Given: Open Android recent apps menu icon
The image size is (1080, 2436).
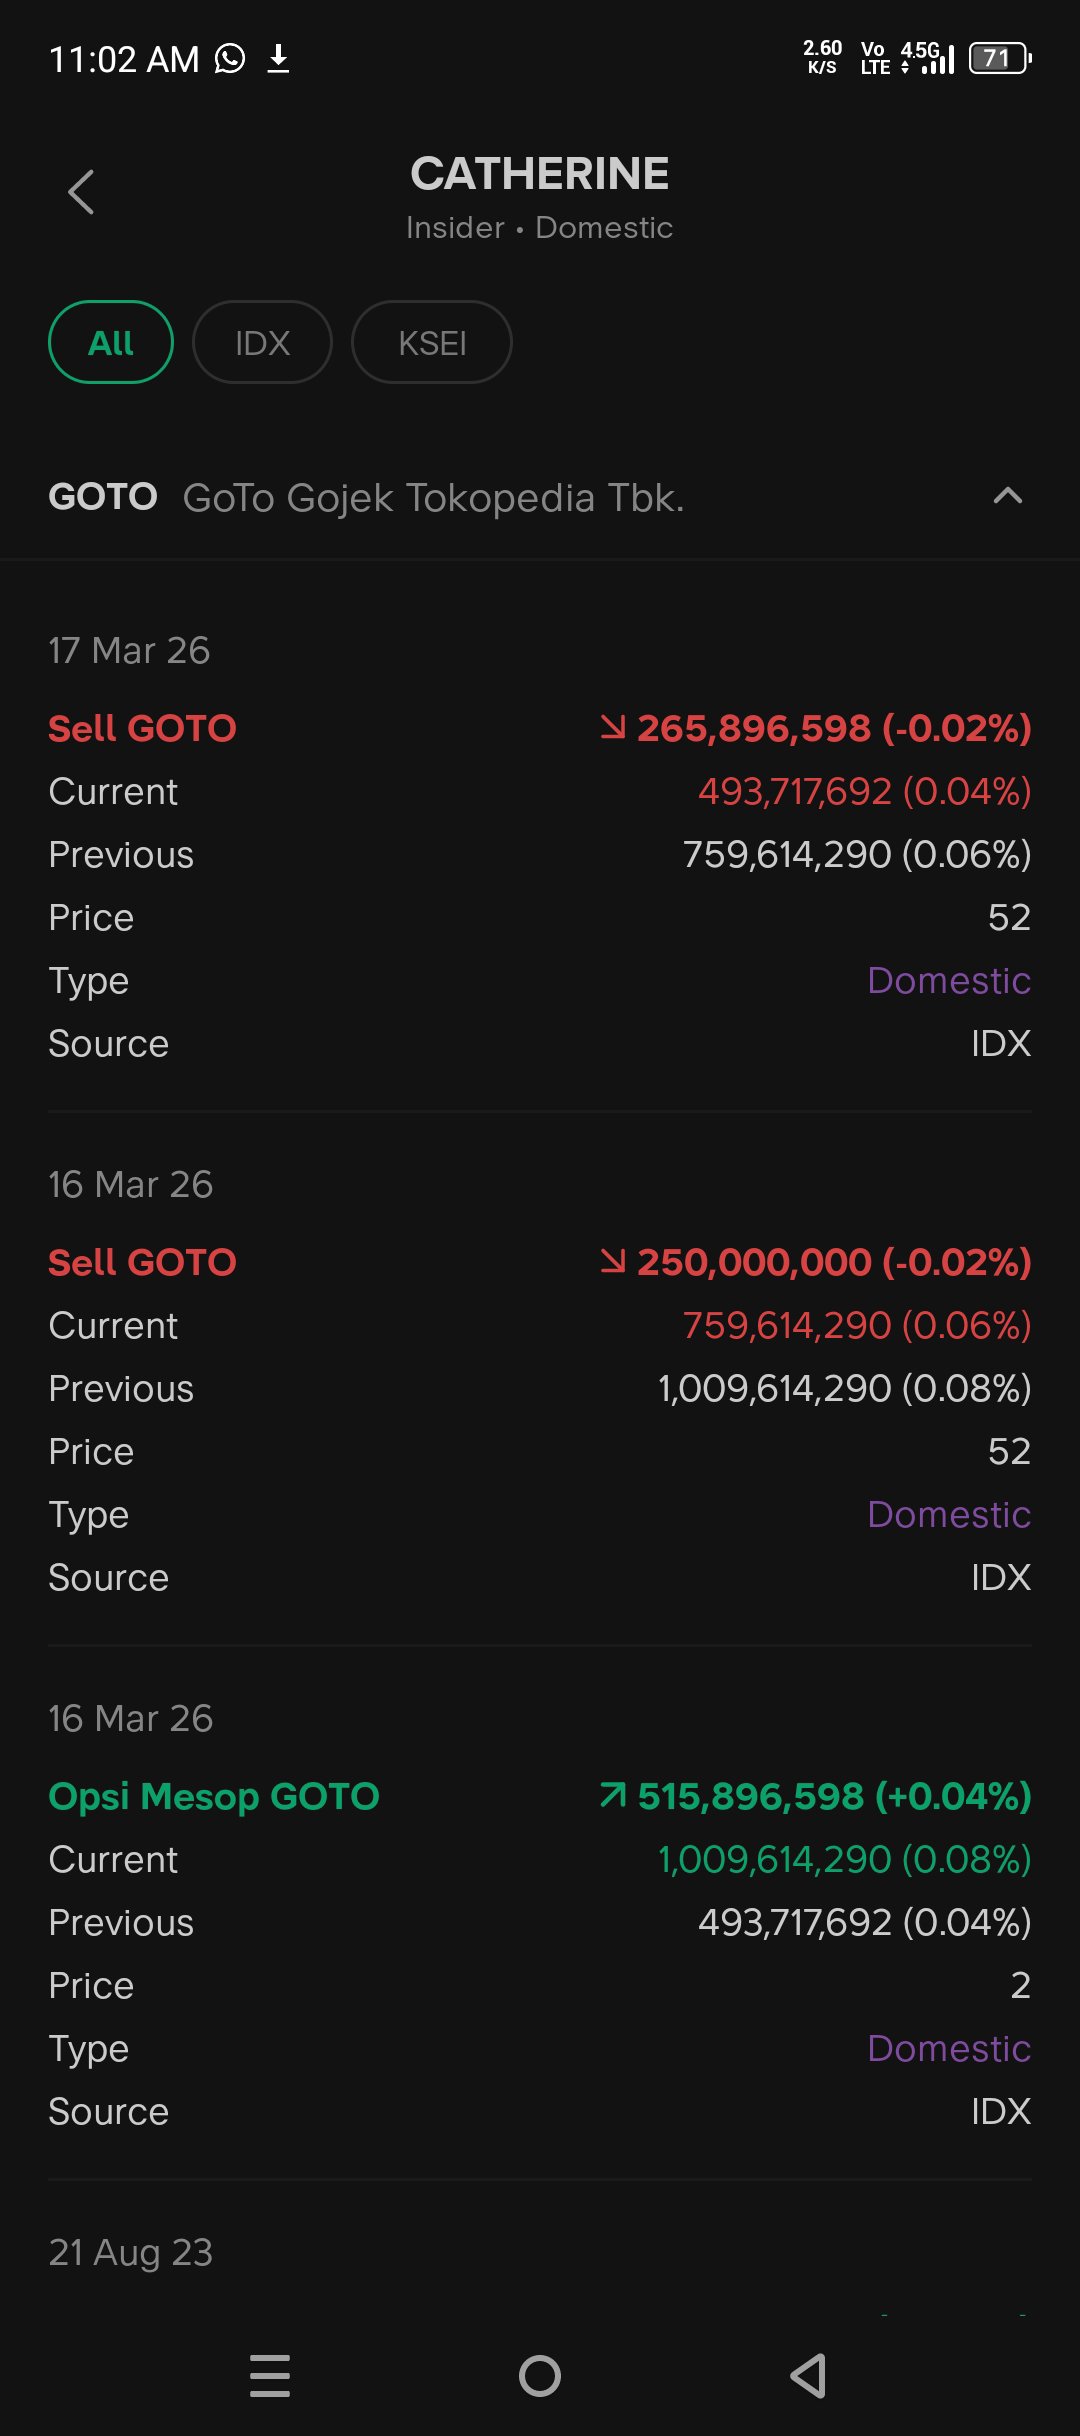Looking at the screenshot, I should (x=270, y=2376).
